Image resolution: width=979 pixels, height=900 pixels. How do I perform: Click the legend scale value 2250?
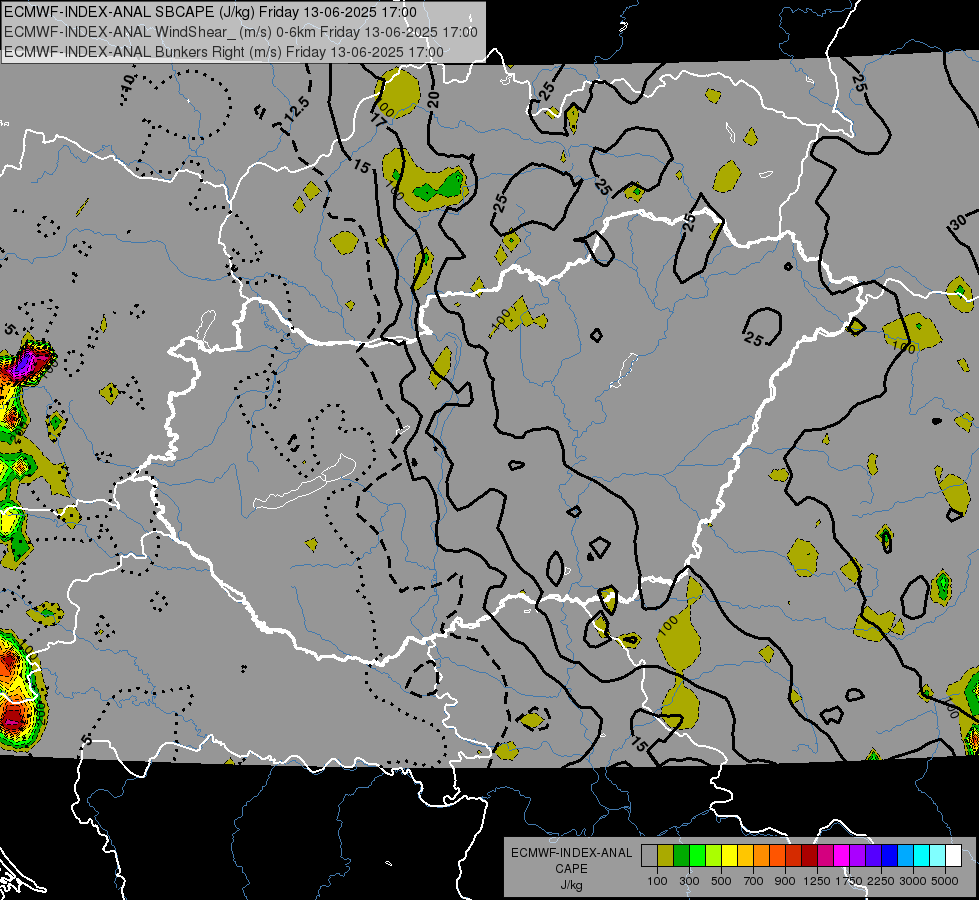[880, 881]
